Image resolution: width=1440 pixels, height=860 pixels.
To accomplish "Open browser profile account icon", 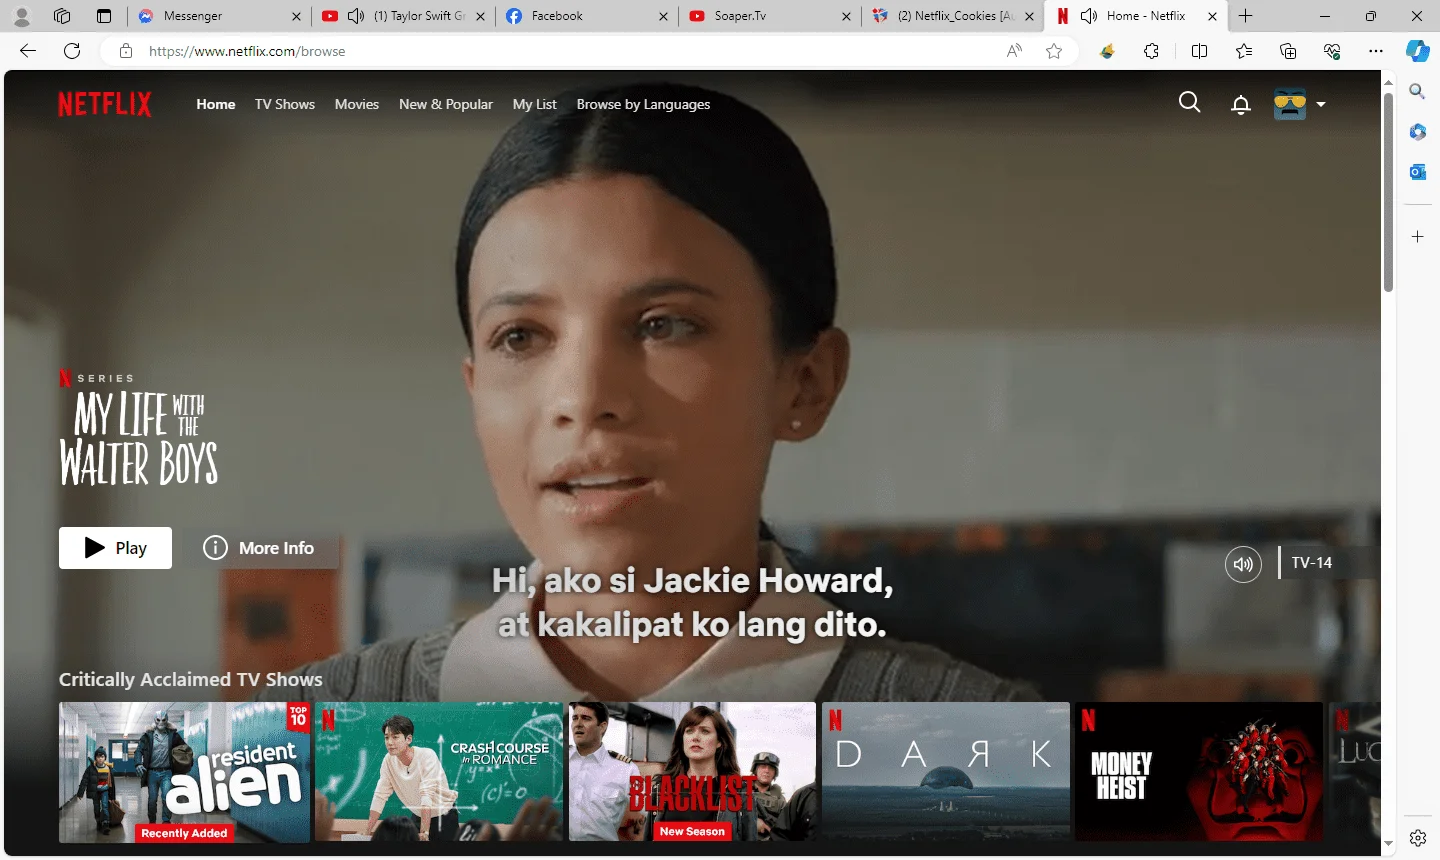I will click(x=21, y=16).
